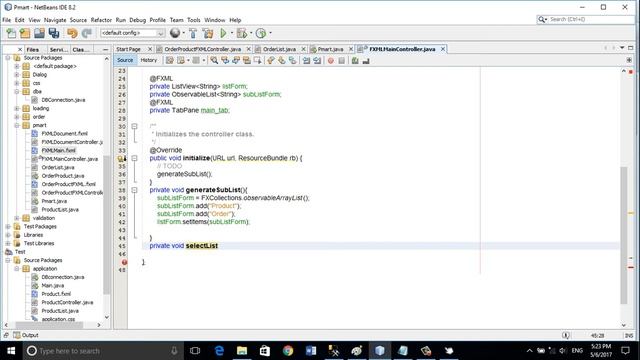Click the Profile Project toolbar icon
The height and width of the screenshot is (360, 640).
tap(261, 33)
